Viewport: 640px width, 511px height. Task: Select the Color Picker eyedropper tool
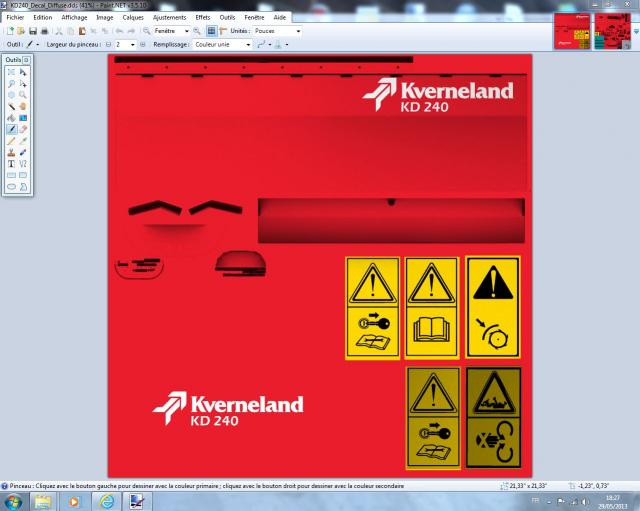(23, 141)
